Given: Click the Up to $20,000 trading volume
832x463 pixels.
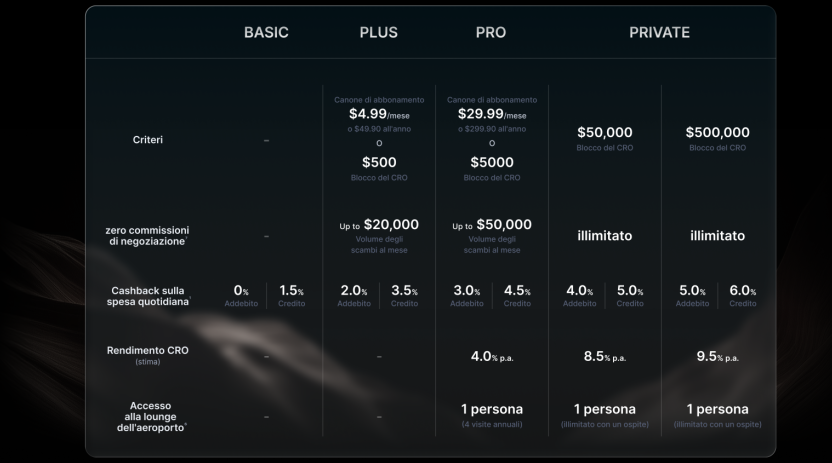Looking at the screenshot, I should click(378, 225).
